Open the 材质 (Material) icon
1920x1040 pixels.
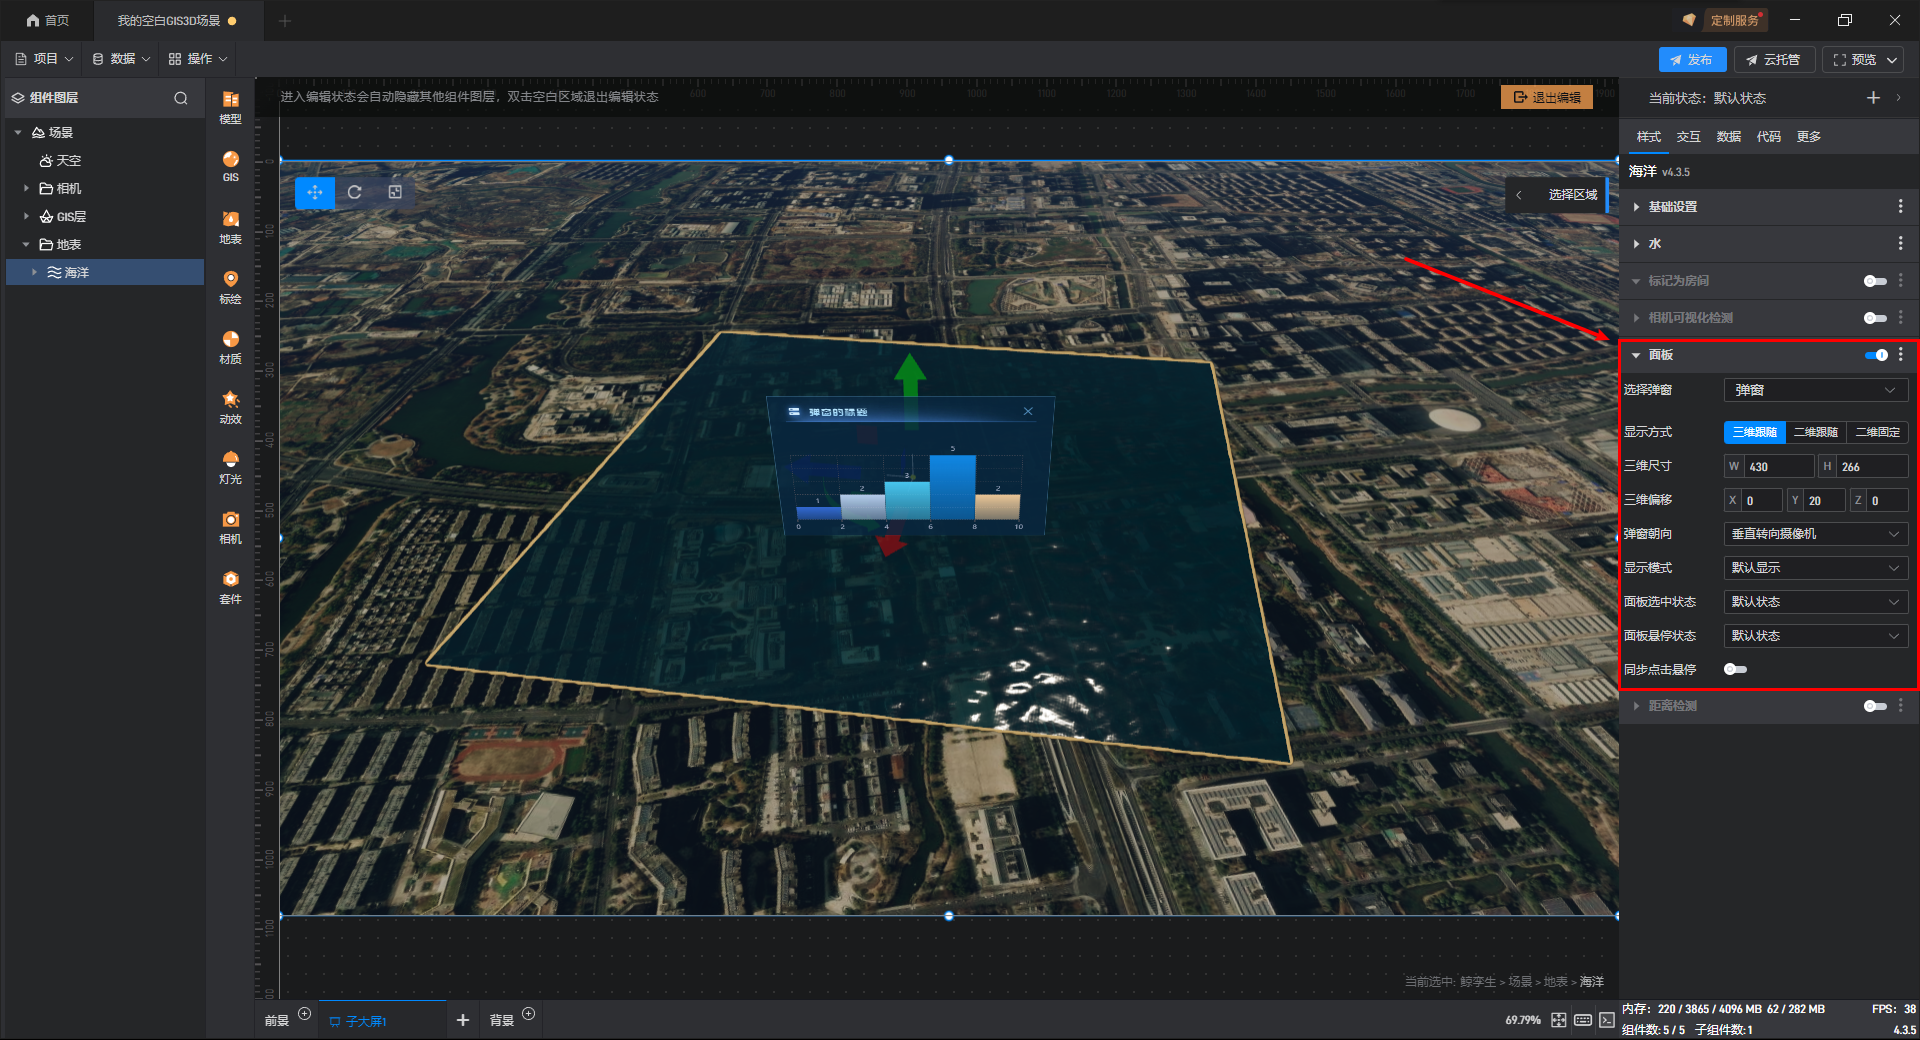[230, 345]
